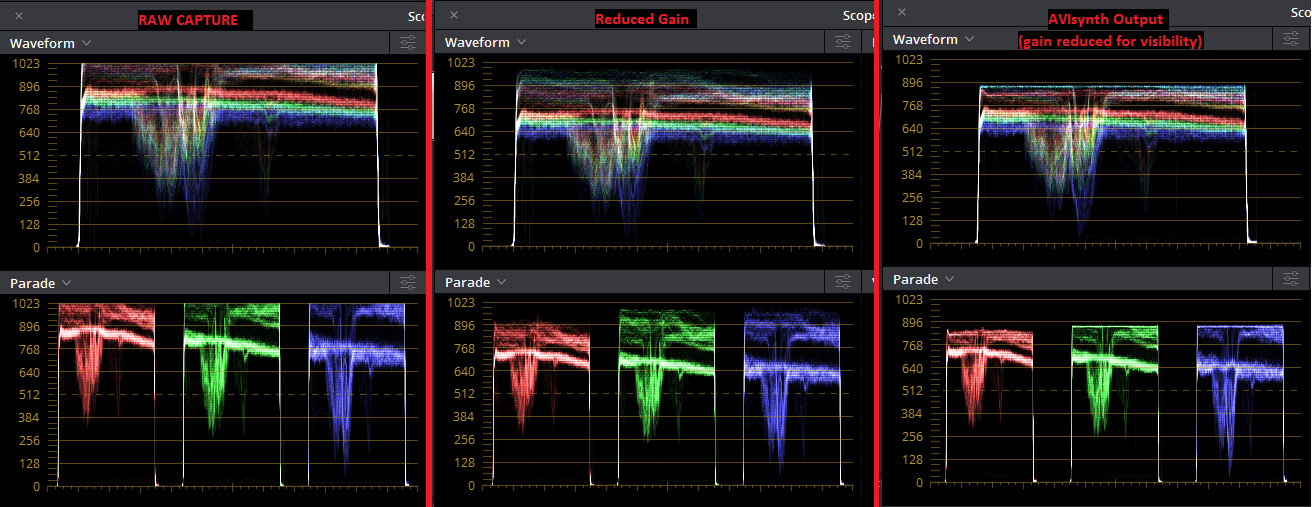This screenshot has height=507, width=1312.
Task: Click 512 on RAW CAPTURE waveform scale
Action: pyautogui.click(x=31, y=156)
